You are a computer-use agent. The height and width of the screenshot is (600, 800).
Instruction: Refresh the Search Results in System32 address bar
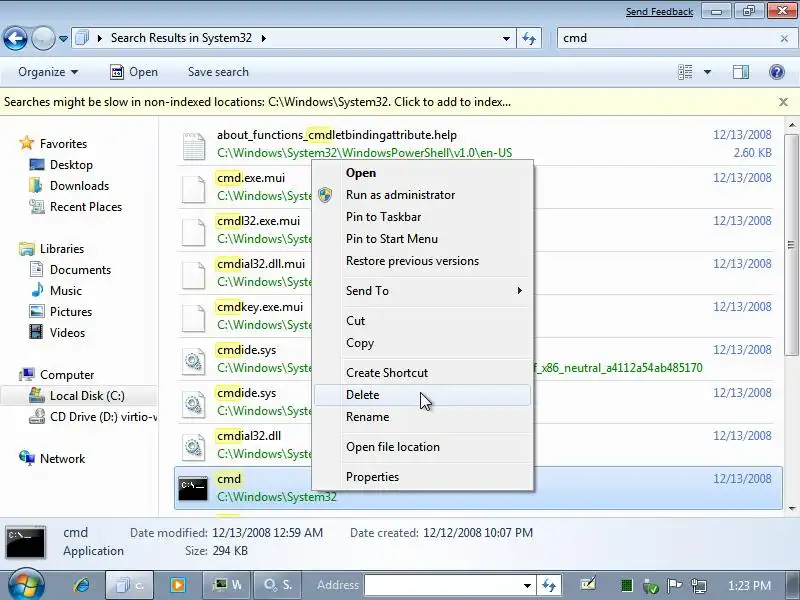coord(529,38)
